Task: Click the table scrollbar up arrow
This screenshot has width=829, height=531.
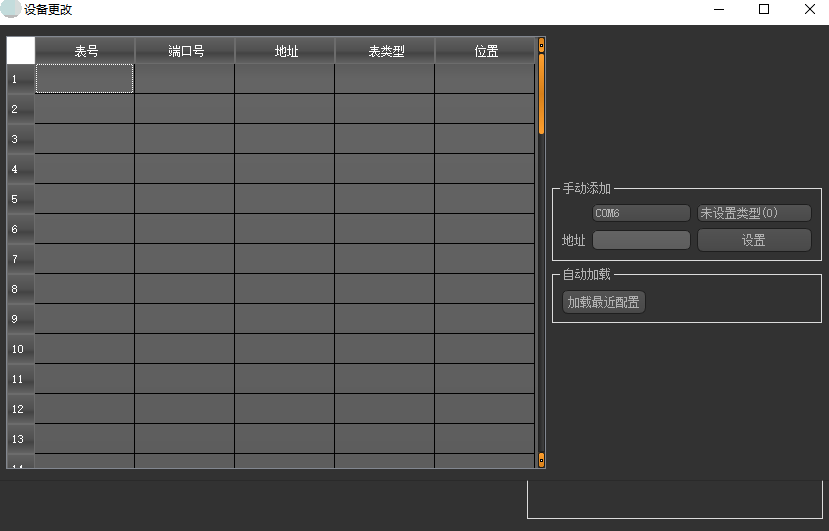Action: click(x=541, y=45)
